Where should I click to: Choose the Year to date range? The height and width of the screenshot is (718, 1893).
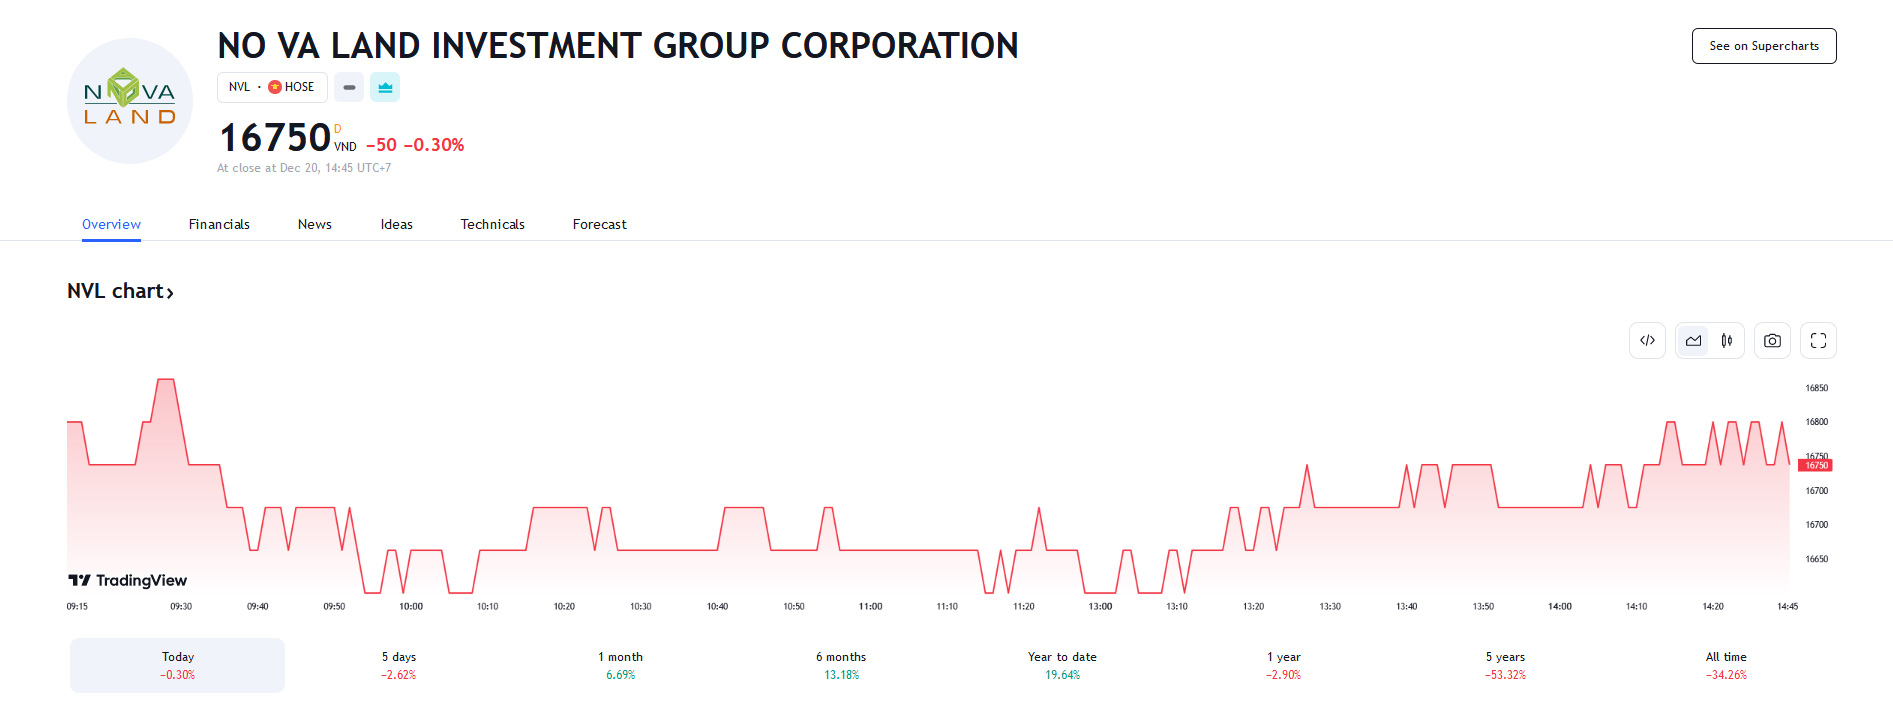tap(1062, 665)
